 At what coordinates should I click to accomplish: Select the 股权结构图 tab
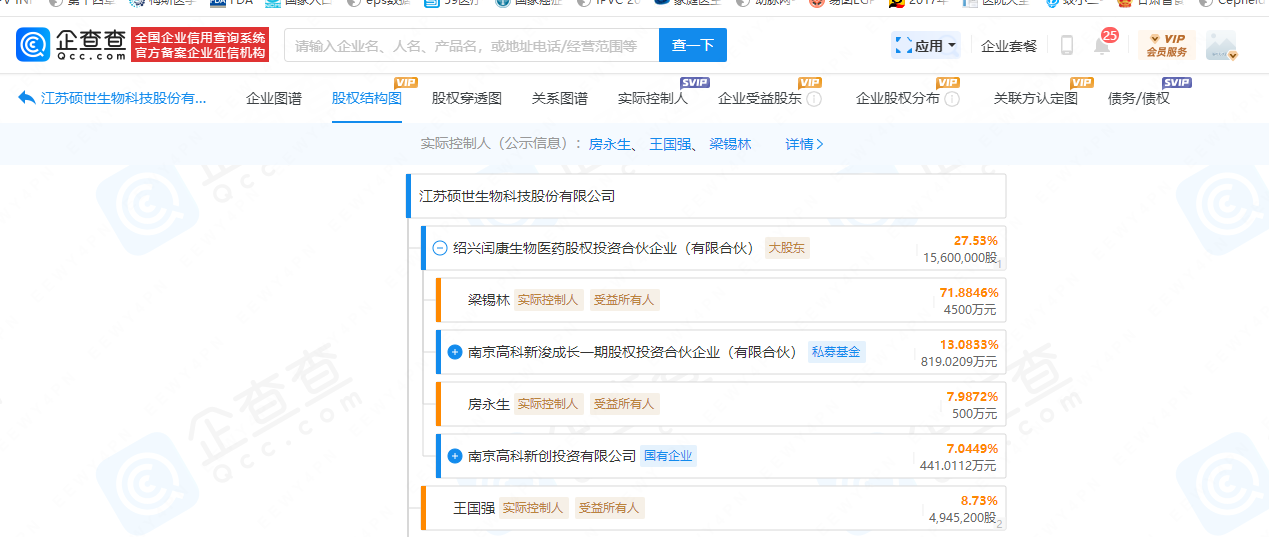[367, 98]
